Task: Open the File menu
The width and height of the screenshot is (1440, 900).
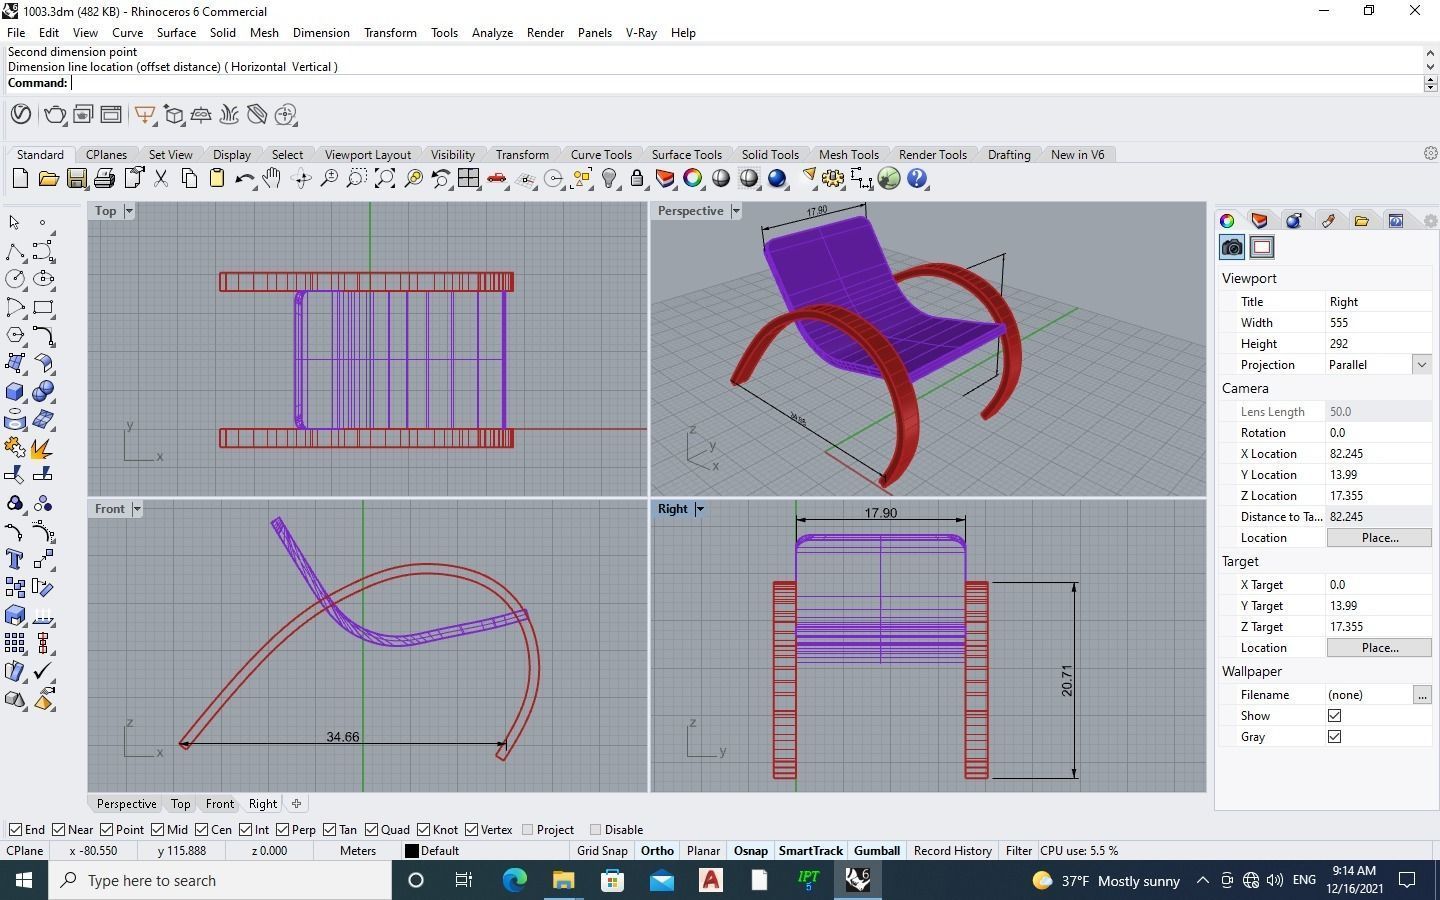Action: (x=16, y=33)
